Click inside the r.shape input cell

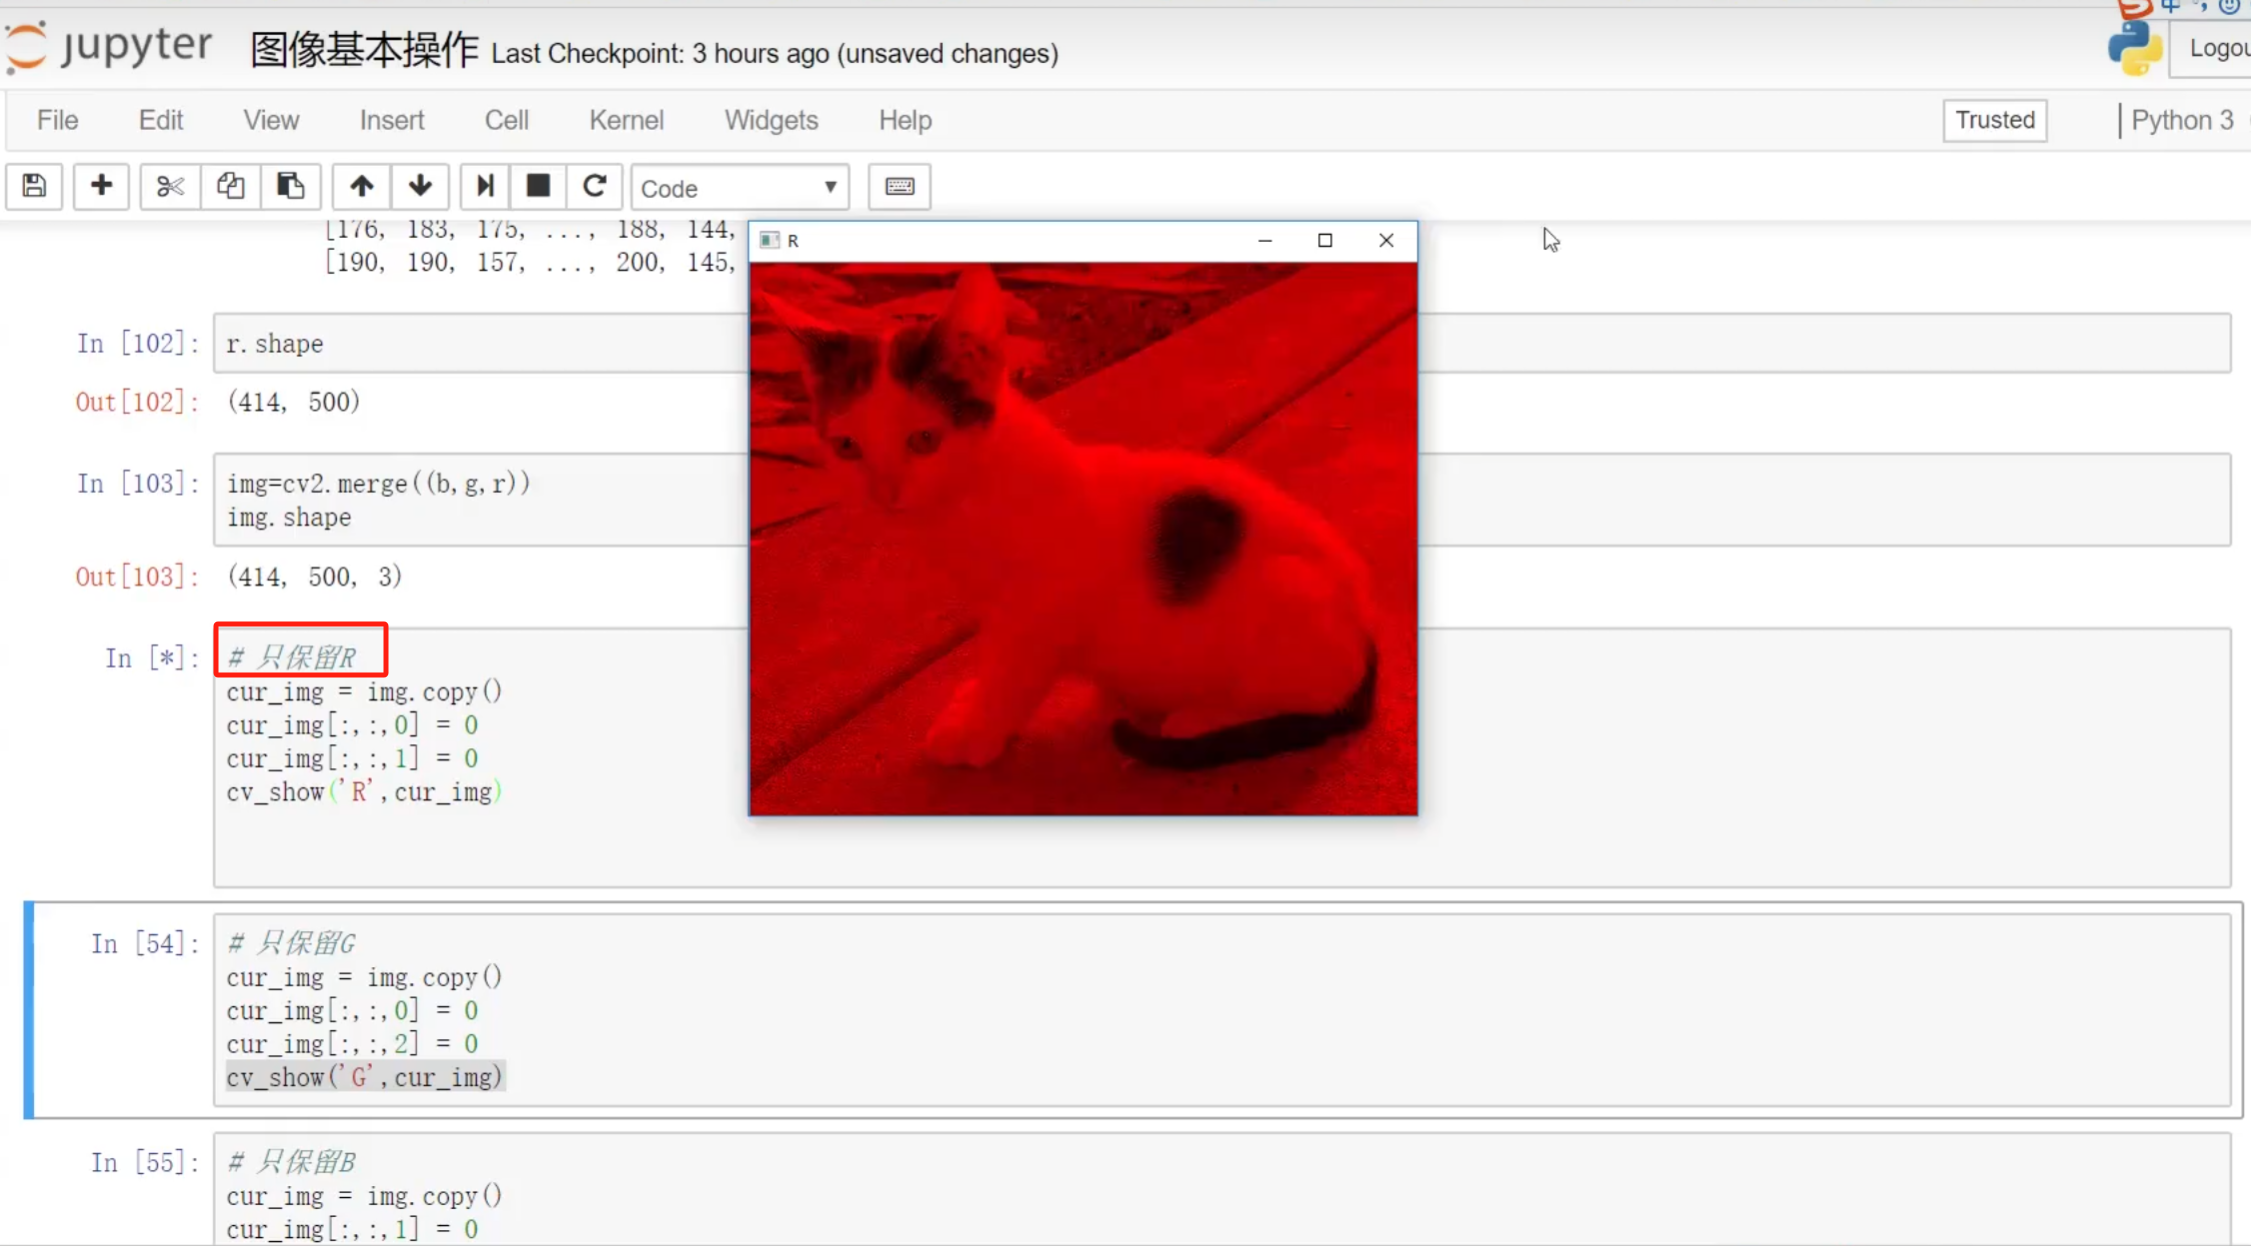480,344
